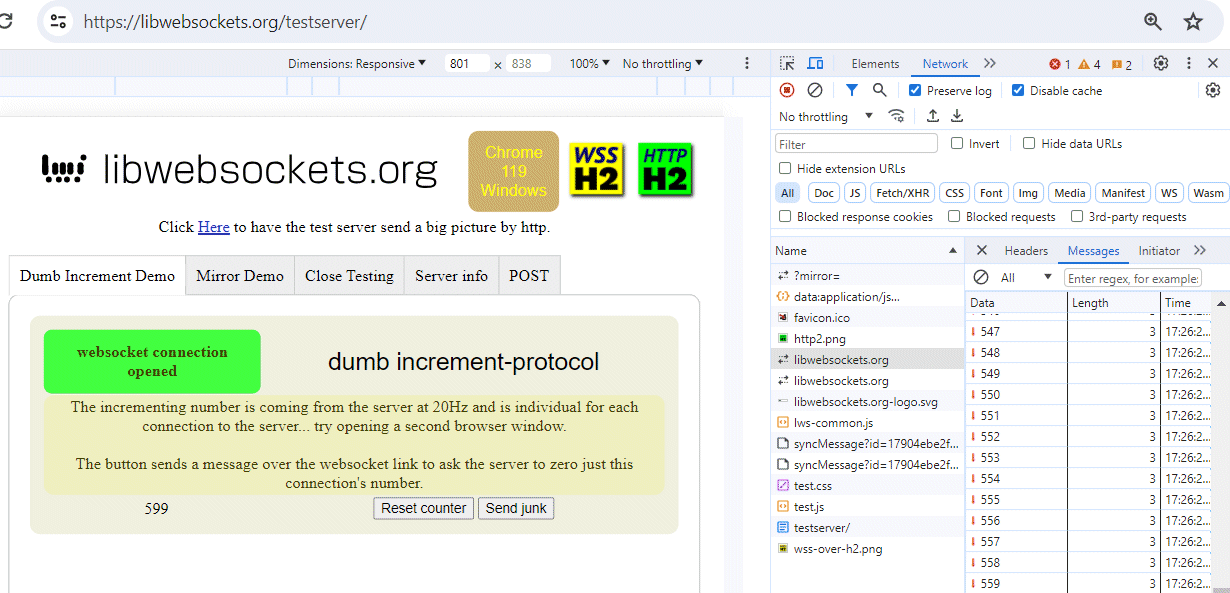
Task: Open the Close Testing tab
Action: point(349,276)
